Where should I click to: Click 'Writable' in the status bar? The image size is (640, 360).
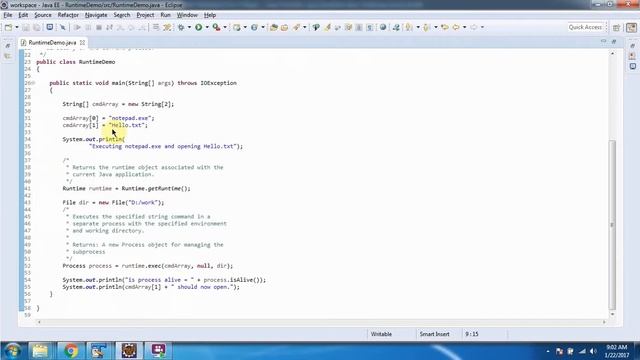pos(381,334)
